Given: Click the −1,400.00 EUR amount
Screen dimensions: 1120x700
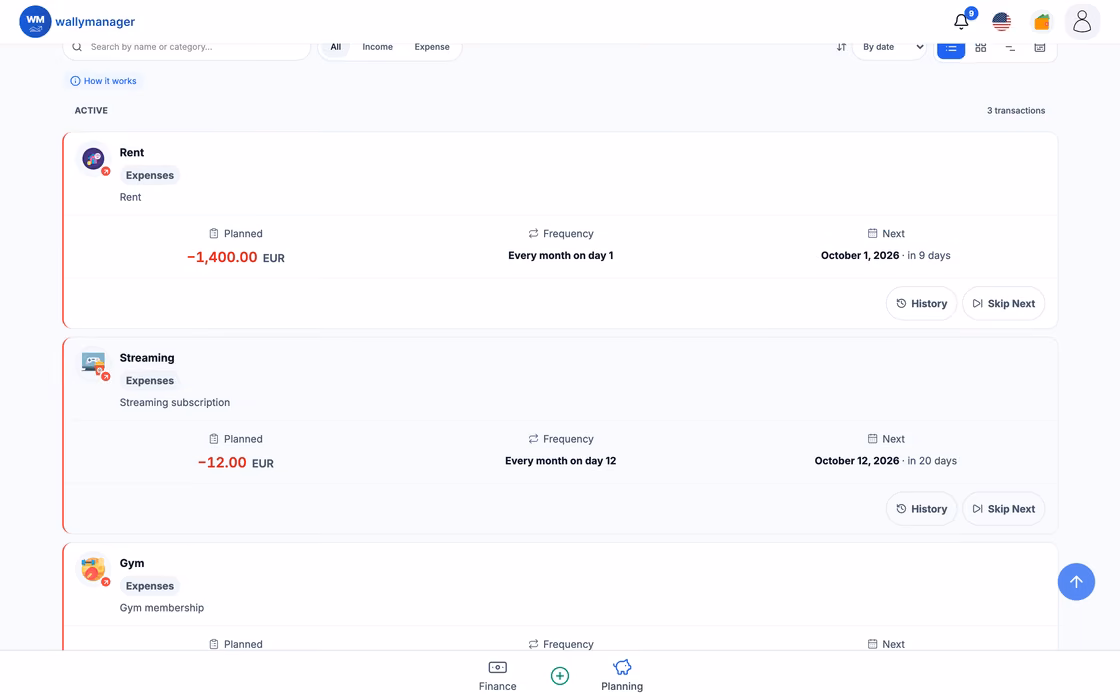Looking at the screenshot, I should (236, 257).
